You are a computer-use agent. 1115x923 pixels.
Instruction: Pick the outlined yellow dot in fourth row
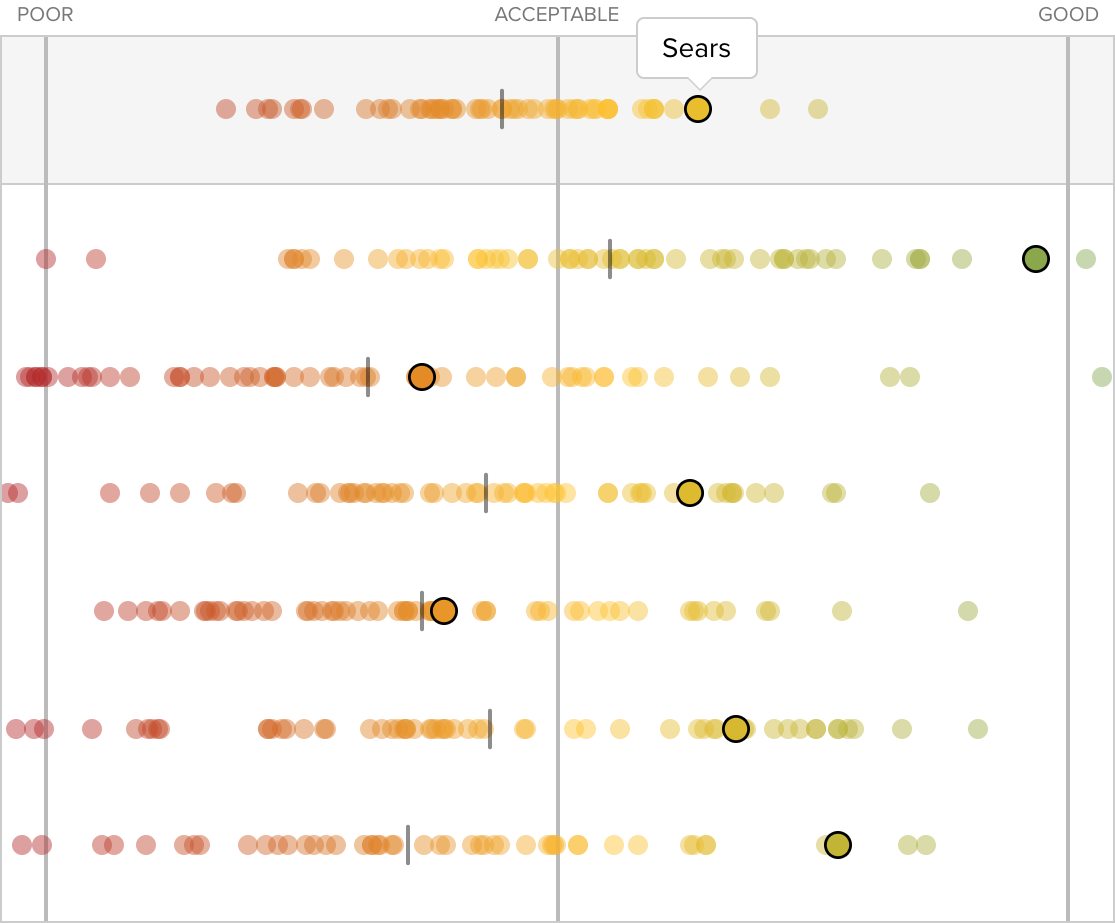coord(690,493)
